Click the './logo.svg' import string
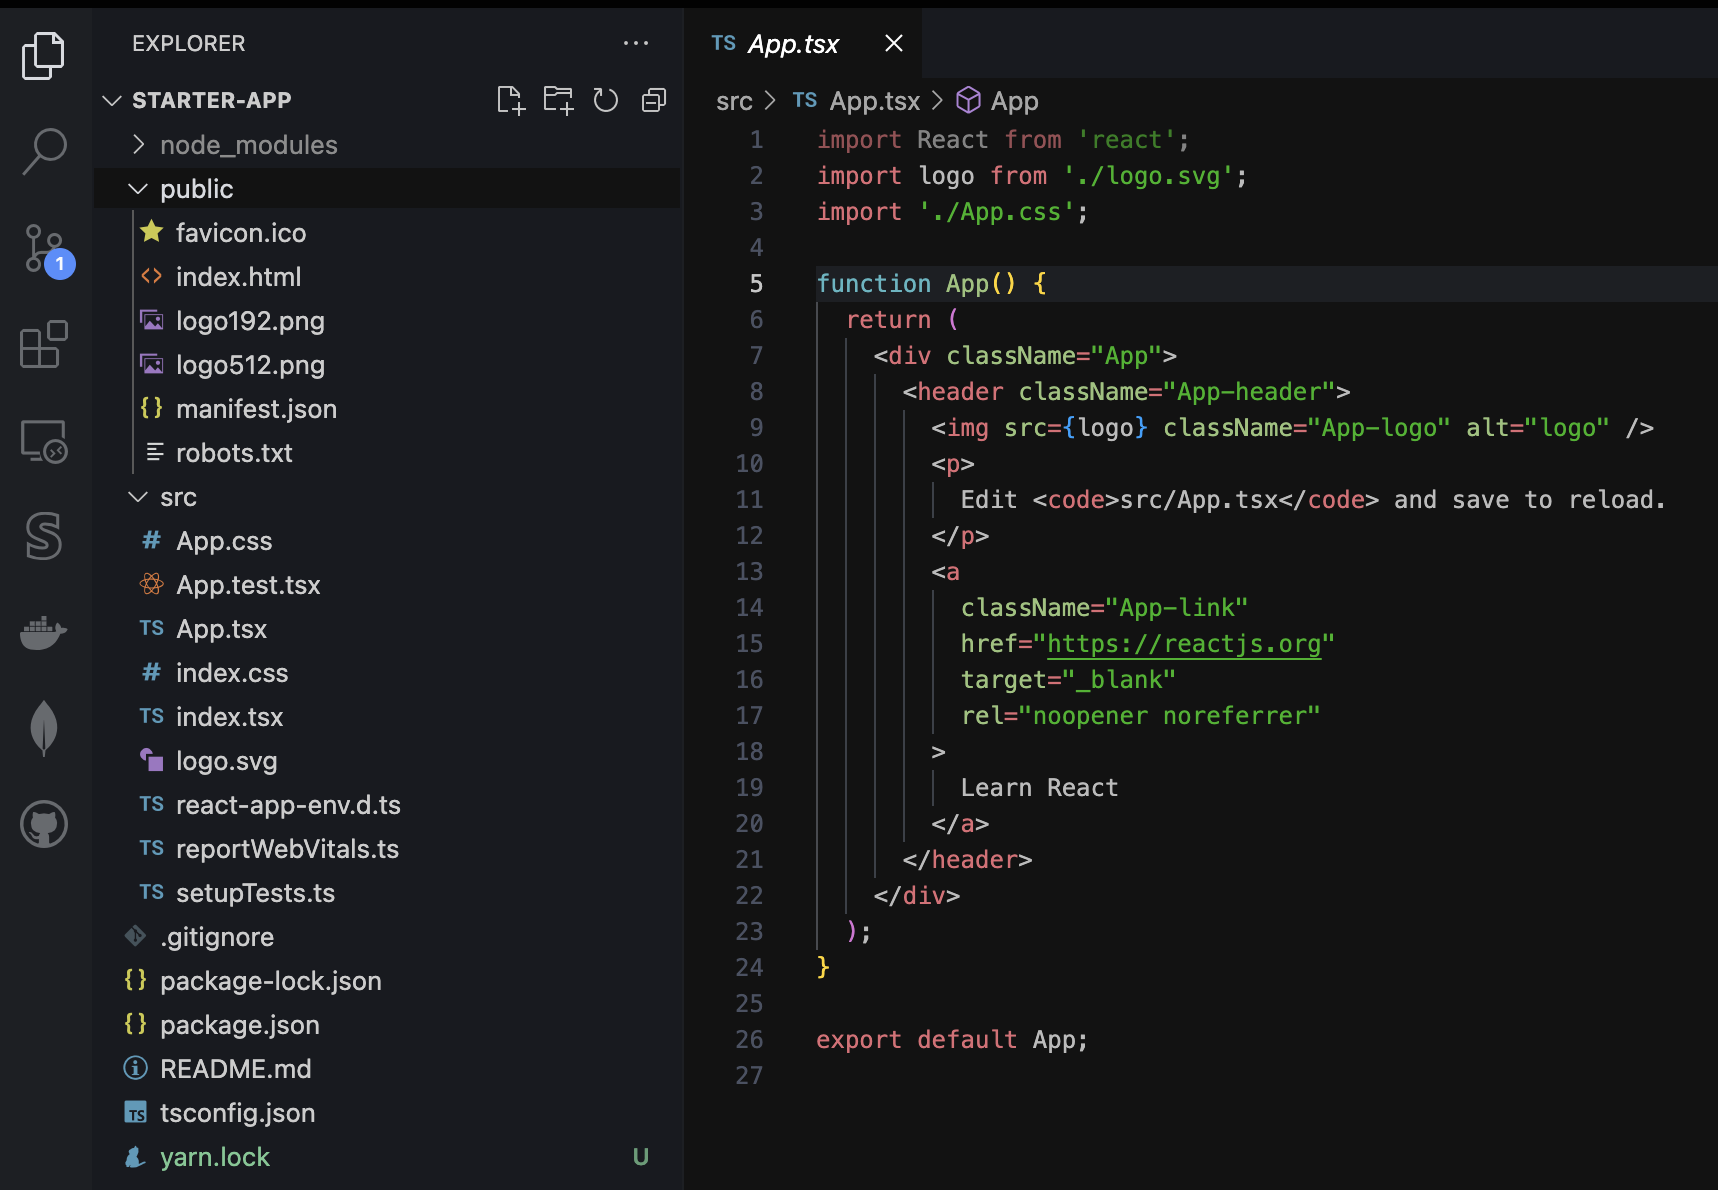The height and width of the screenshot is (1190, 1718). pyautogui.click(x=1148, y=176)
